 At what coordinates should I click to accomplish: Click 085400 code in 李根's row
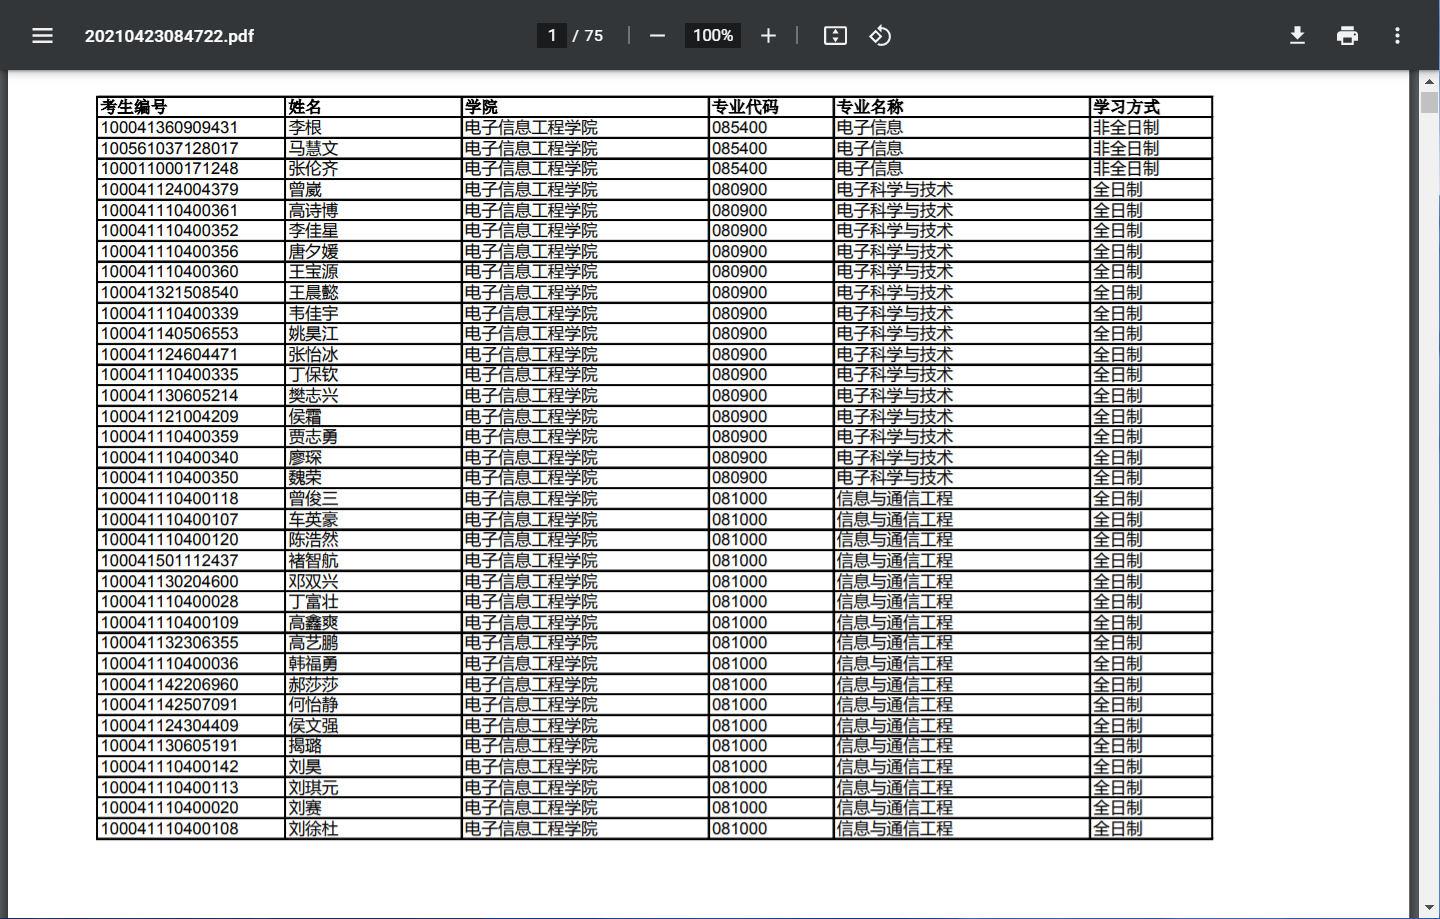click(740, 128)
